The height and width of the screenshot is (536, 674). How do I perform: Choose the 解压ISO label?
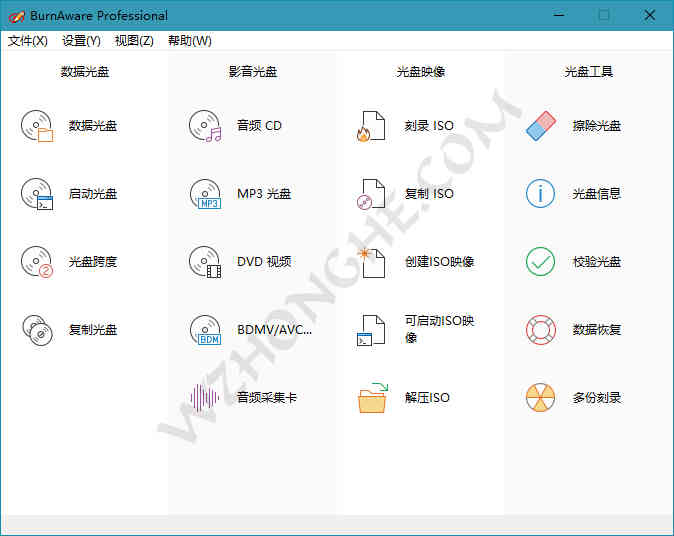[x=427, y=398]
